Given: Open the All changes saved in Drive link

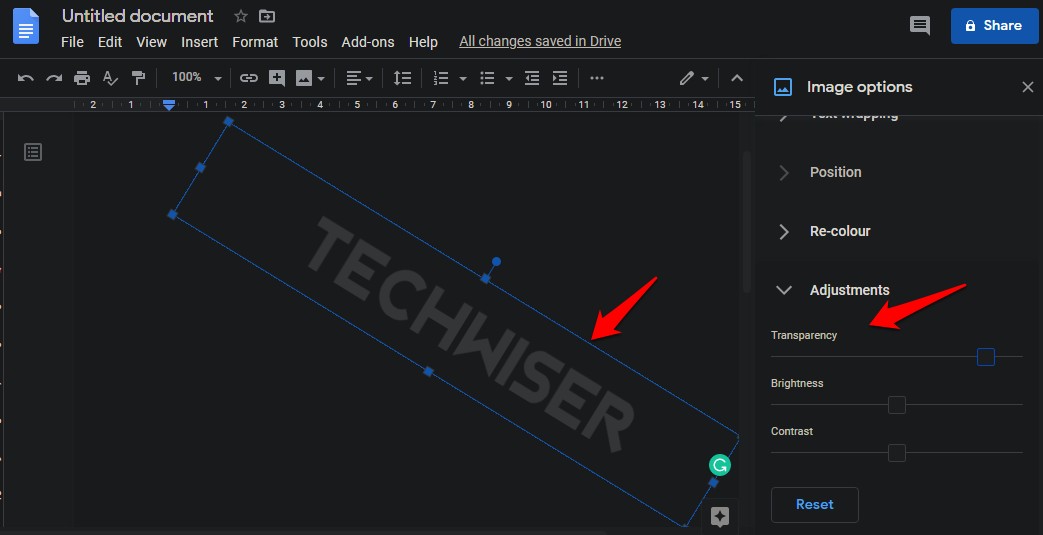Looking at the screenshot, I should click(540, 41).
